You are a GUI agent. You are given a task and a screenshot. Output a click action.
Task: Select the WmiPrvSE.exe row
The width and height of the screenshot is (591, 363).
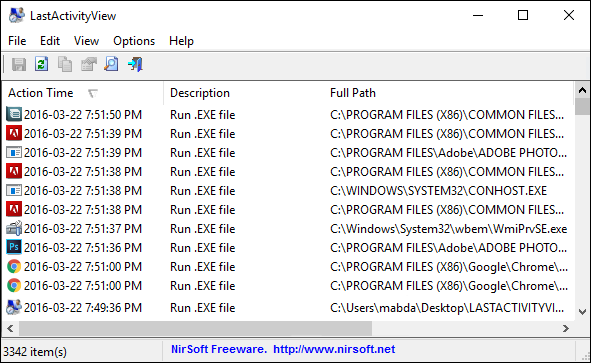pos(288,229)
